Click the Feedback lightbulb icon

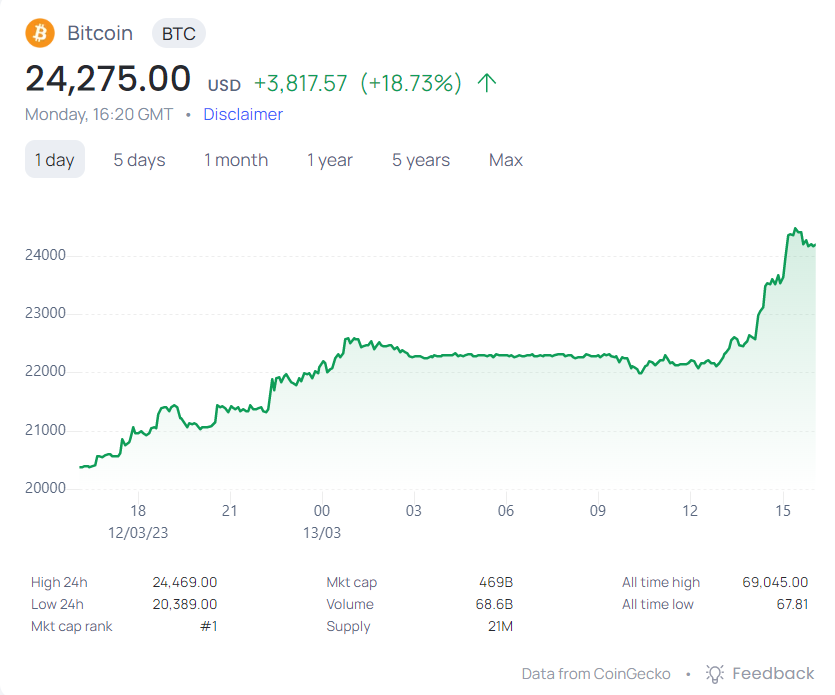tap(715, 674)
